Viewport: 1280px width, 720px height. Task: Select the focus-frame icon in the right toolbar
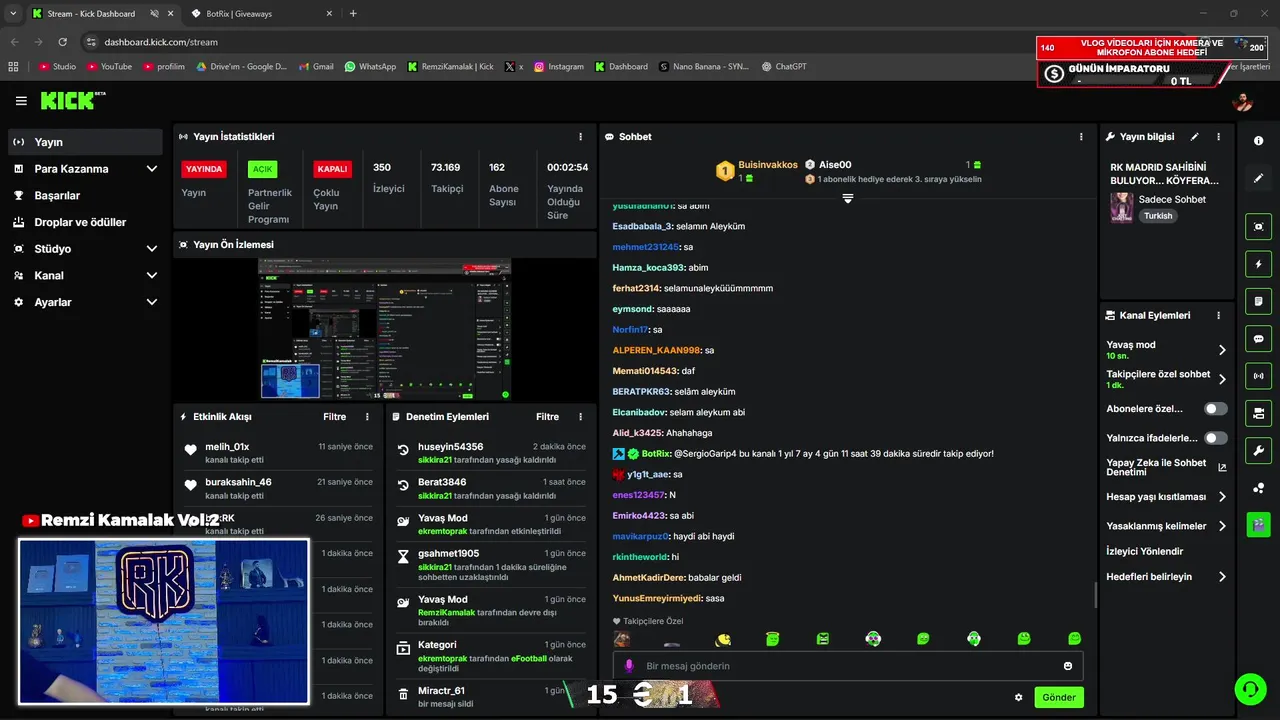[x=1258, y=227]
